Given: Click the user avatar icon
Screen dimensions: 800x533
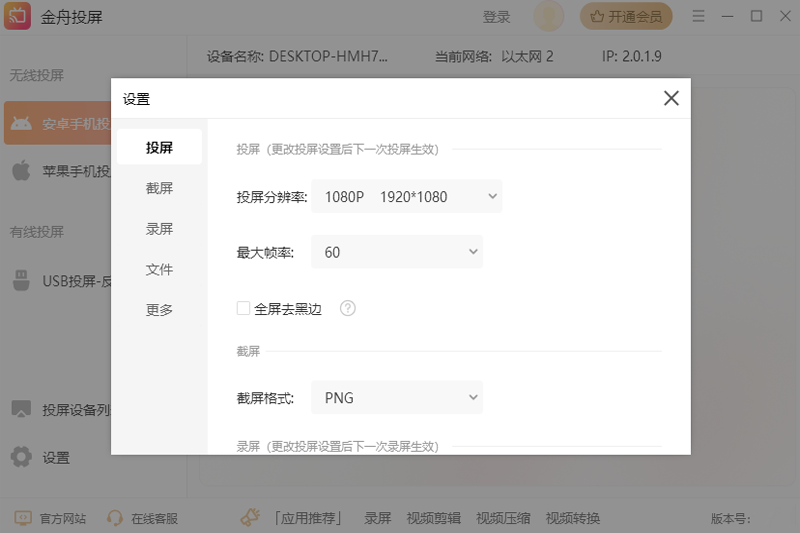Looking at the screenshot, I should click(549, 17).
